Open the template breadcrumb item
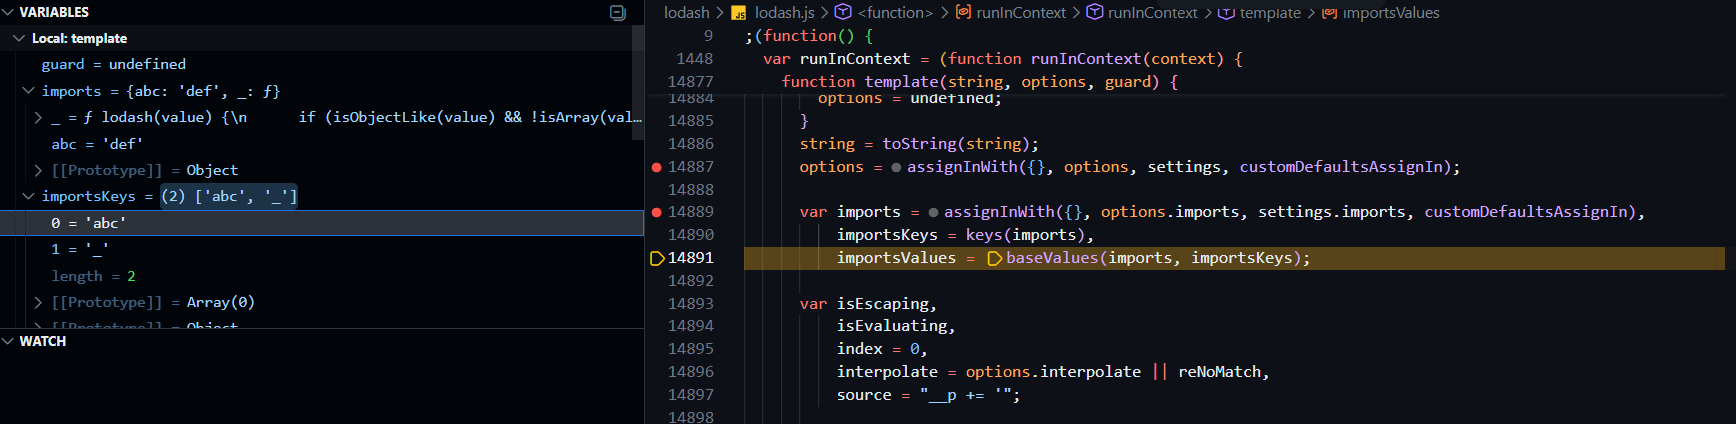This screenshot has width=1736, height=424. pyautogui.click(x=1270, y=12)
